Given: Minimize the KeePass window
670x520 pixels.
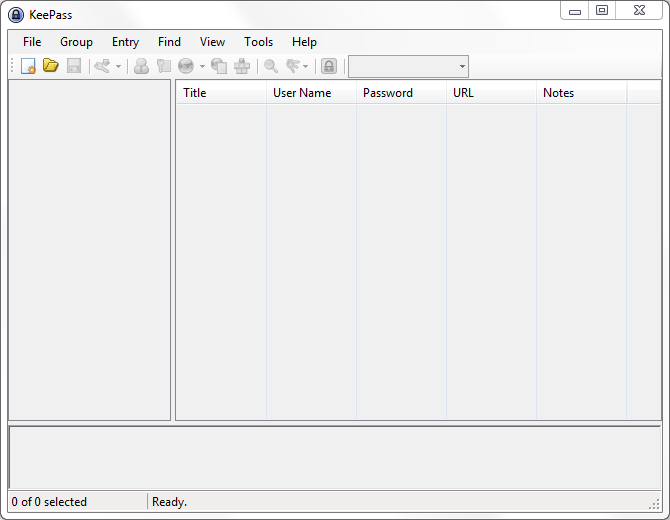Looking at the screenshot, I should click(x=575, y=11).
